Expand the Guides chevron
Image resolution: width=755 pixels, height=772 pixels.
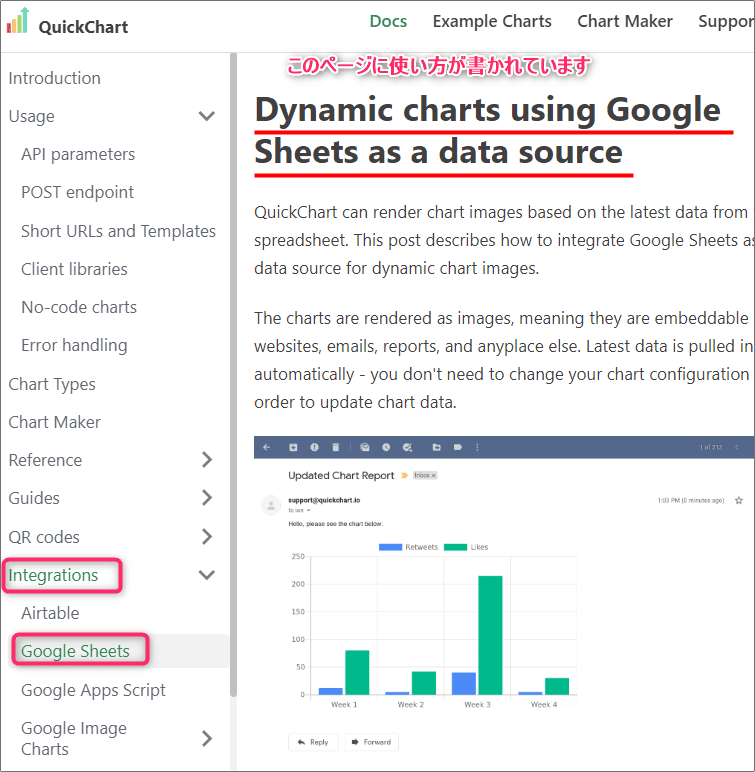(x=207, y=498)
